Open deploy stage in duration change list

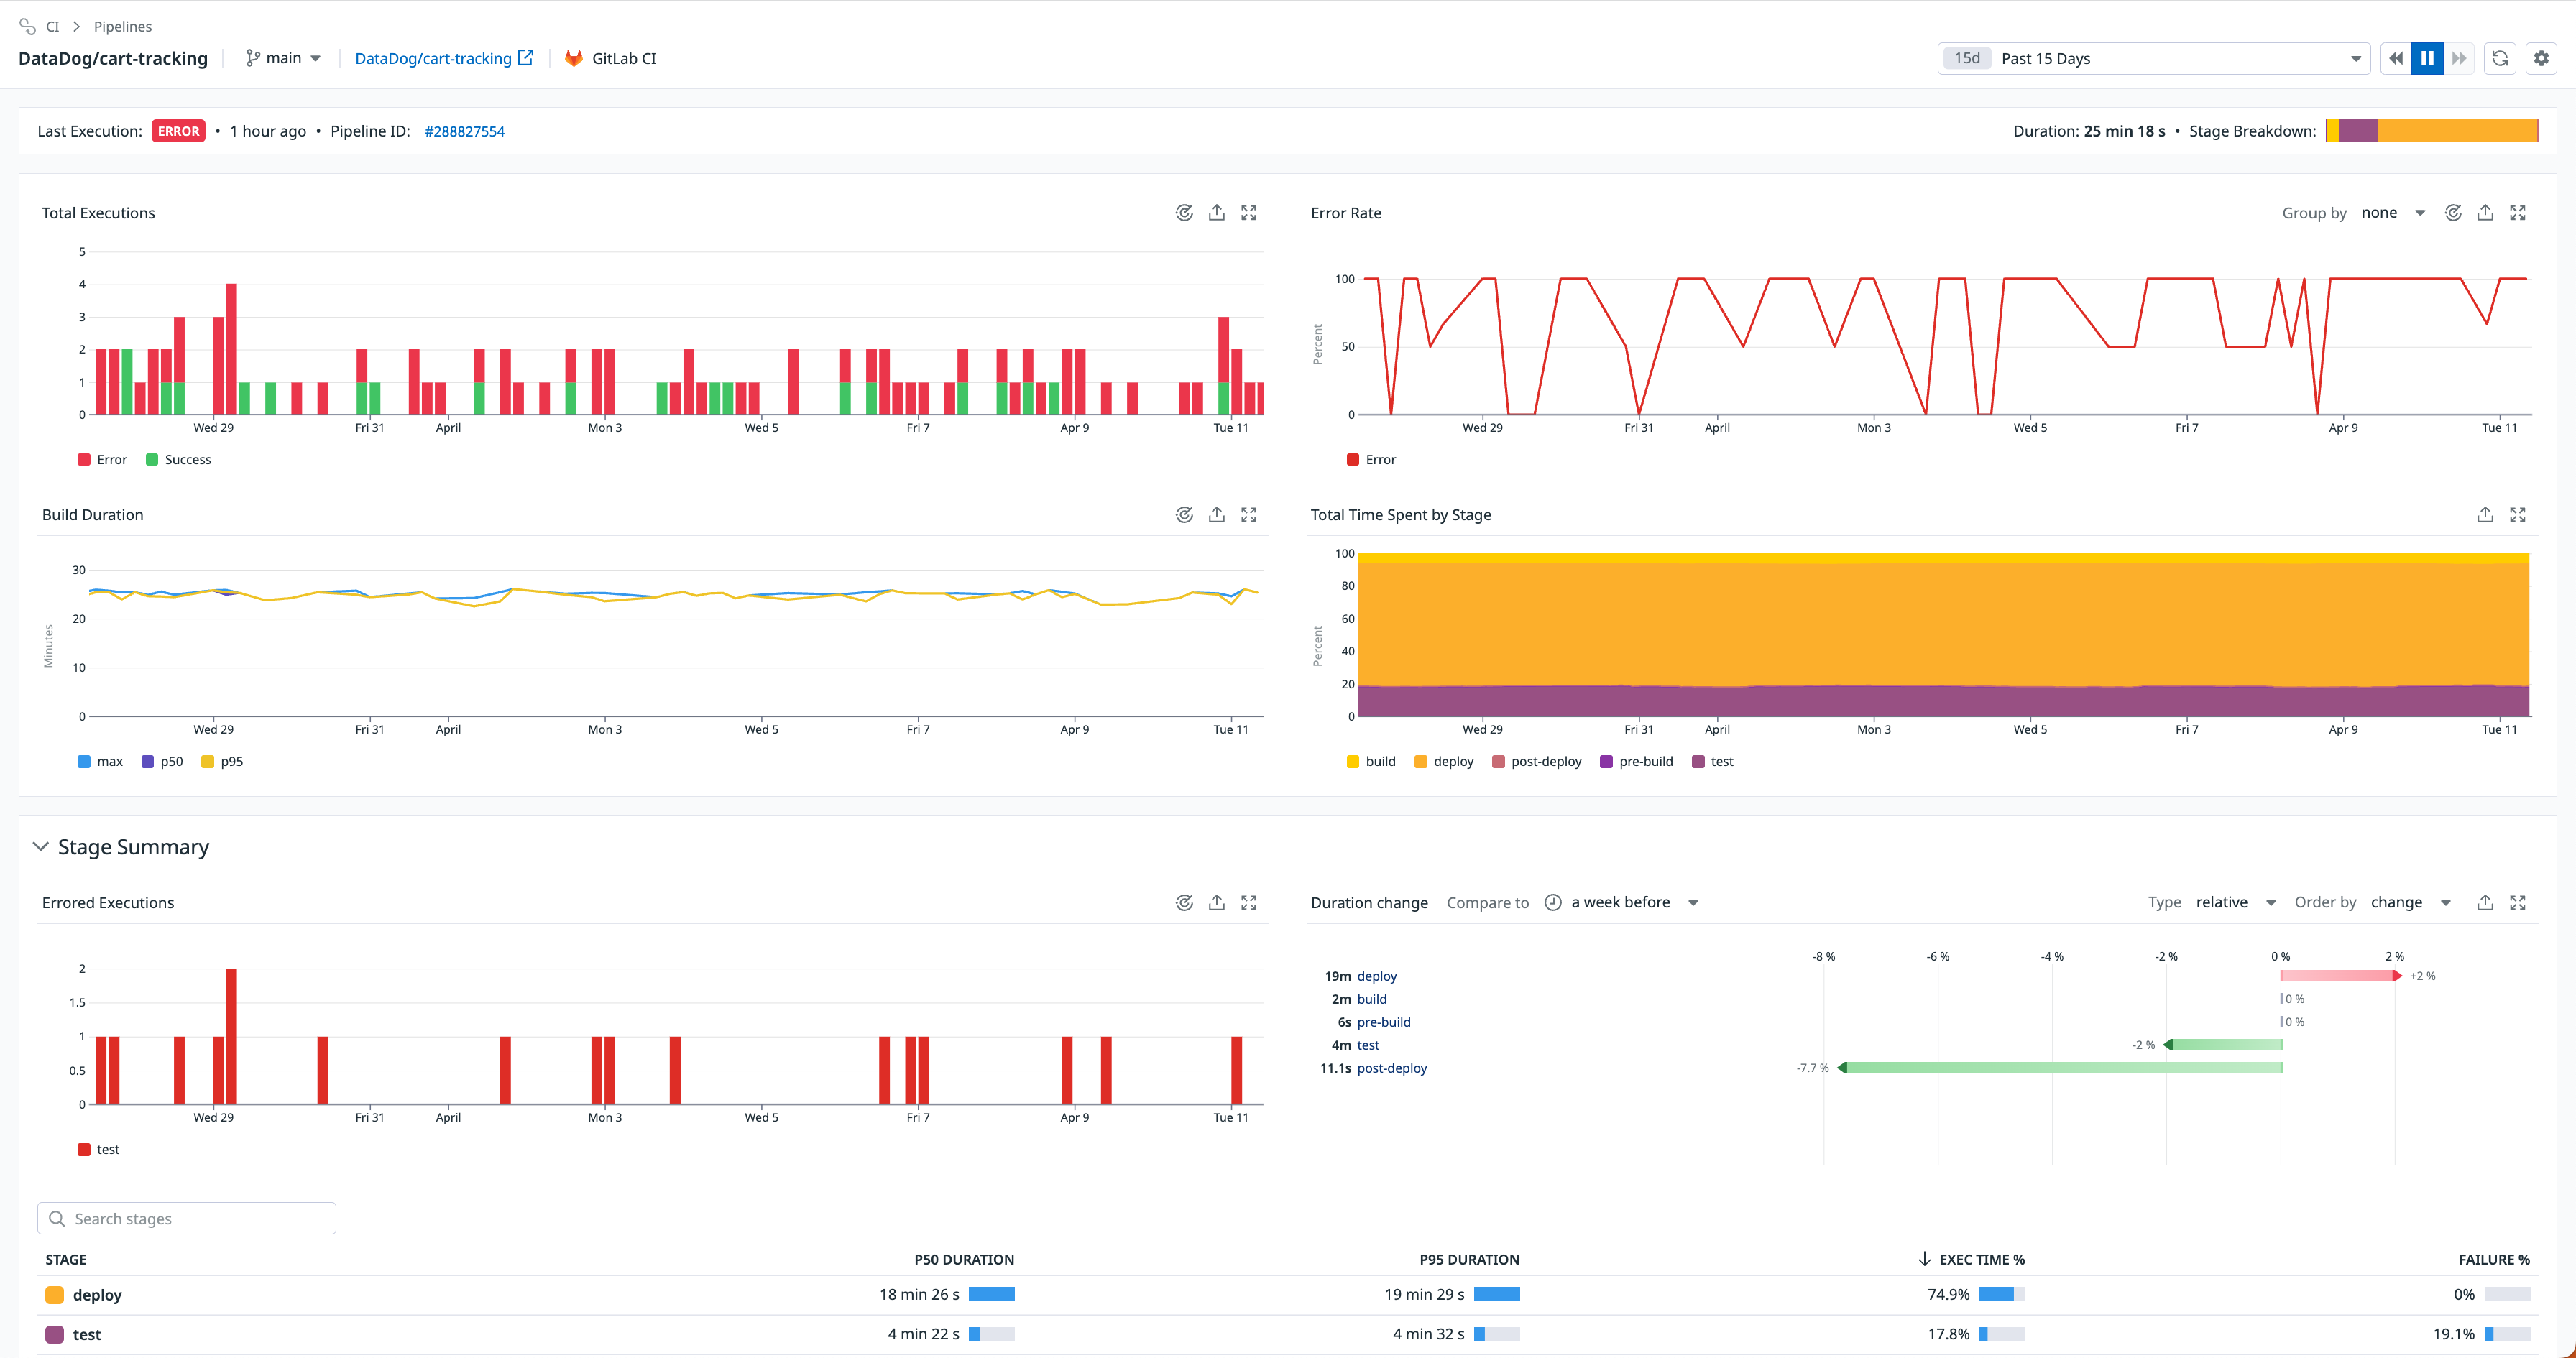coord(1377,976)
